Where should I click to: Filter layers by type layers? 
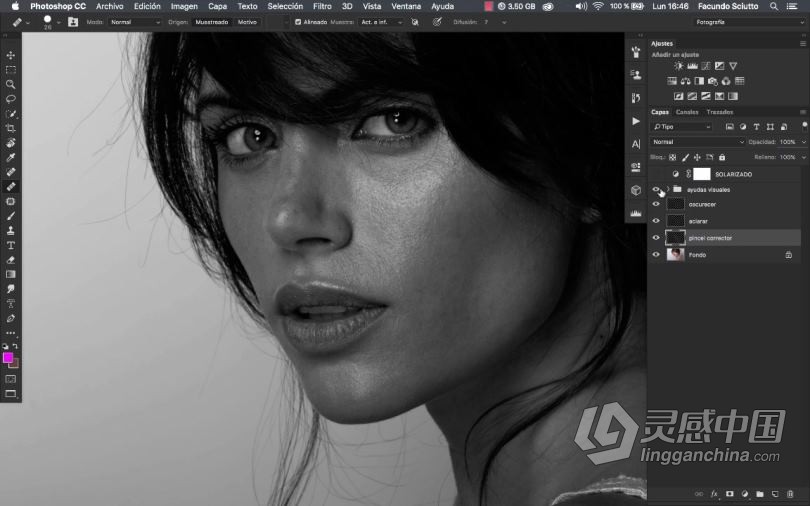point(756,126)
